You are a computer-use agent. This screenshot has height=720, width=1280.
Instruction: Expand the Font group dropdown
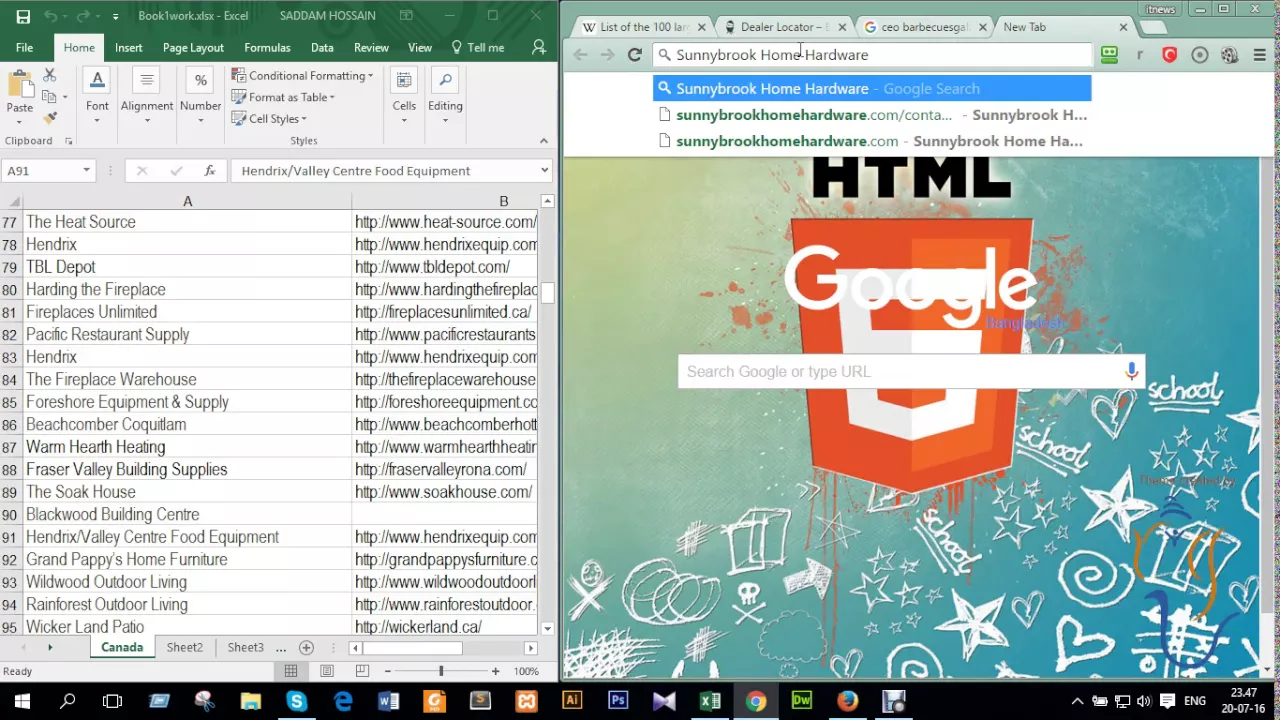(97, 121)
